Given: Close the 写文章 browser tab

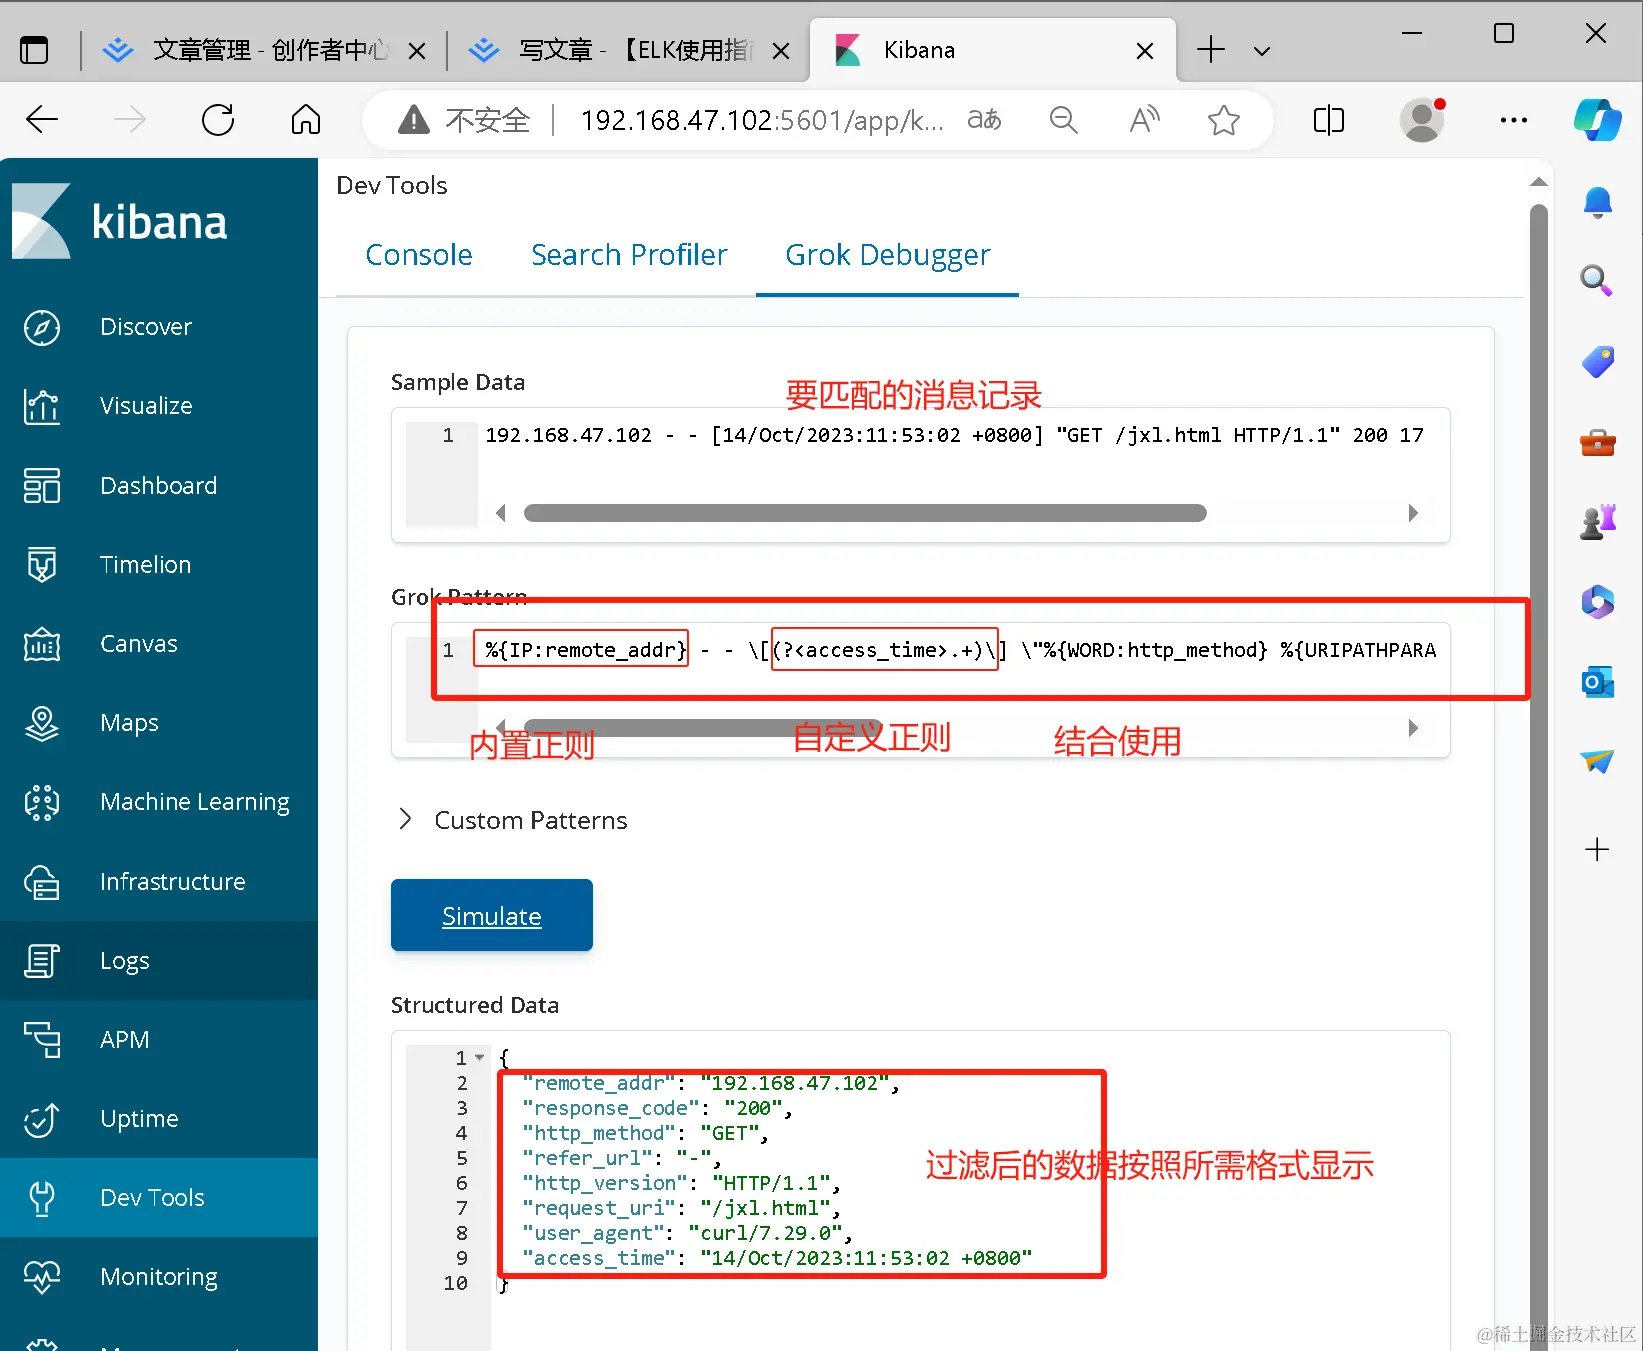Looking at the screenshot, I should (x=781, y=51).
